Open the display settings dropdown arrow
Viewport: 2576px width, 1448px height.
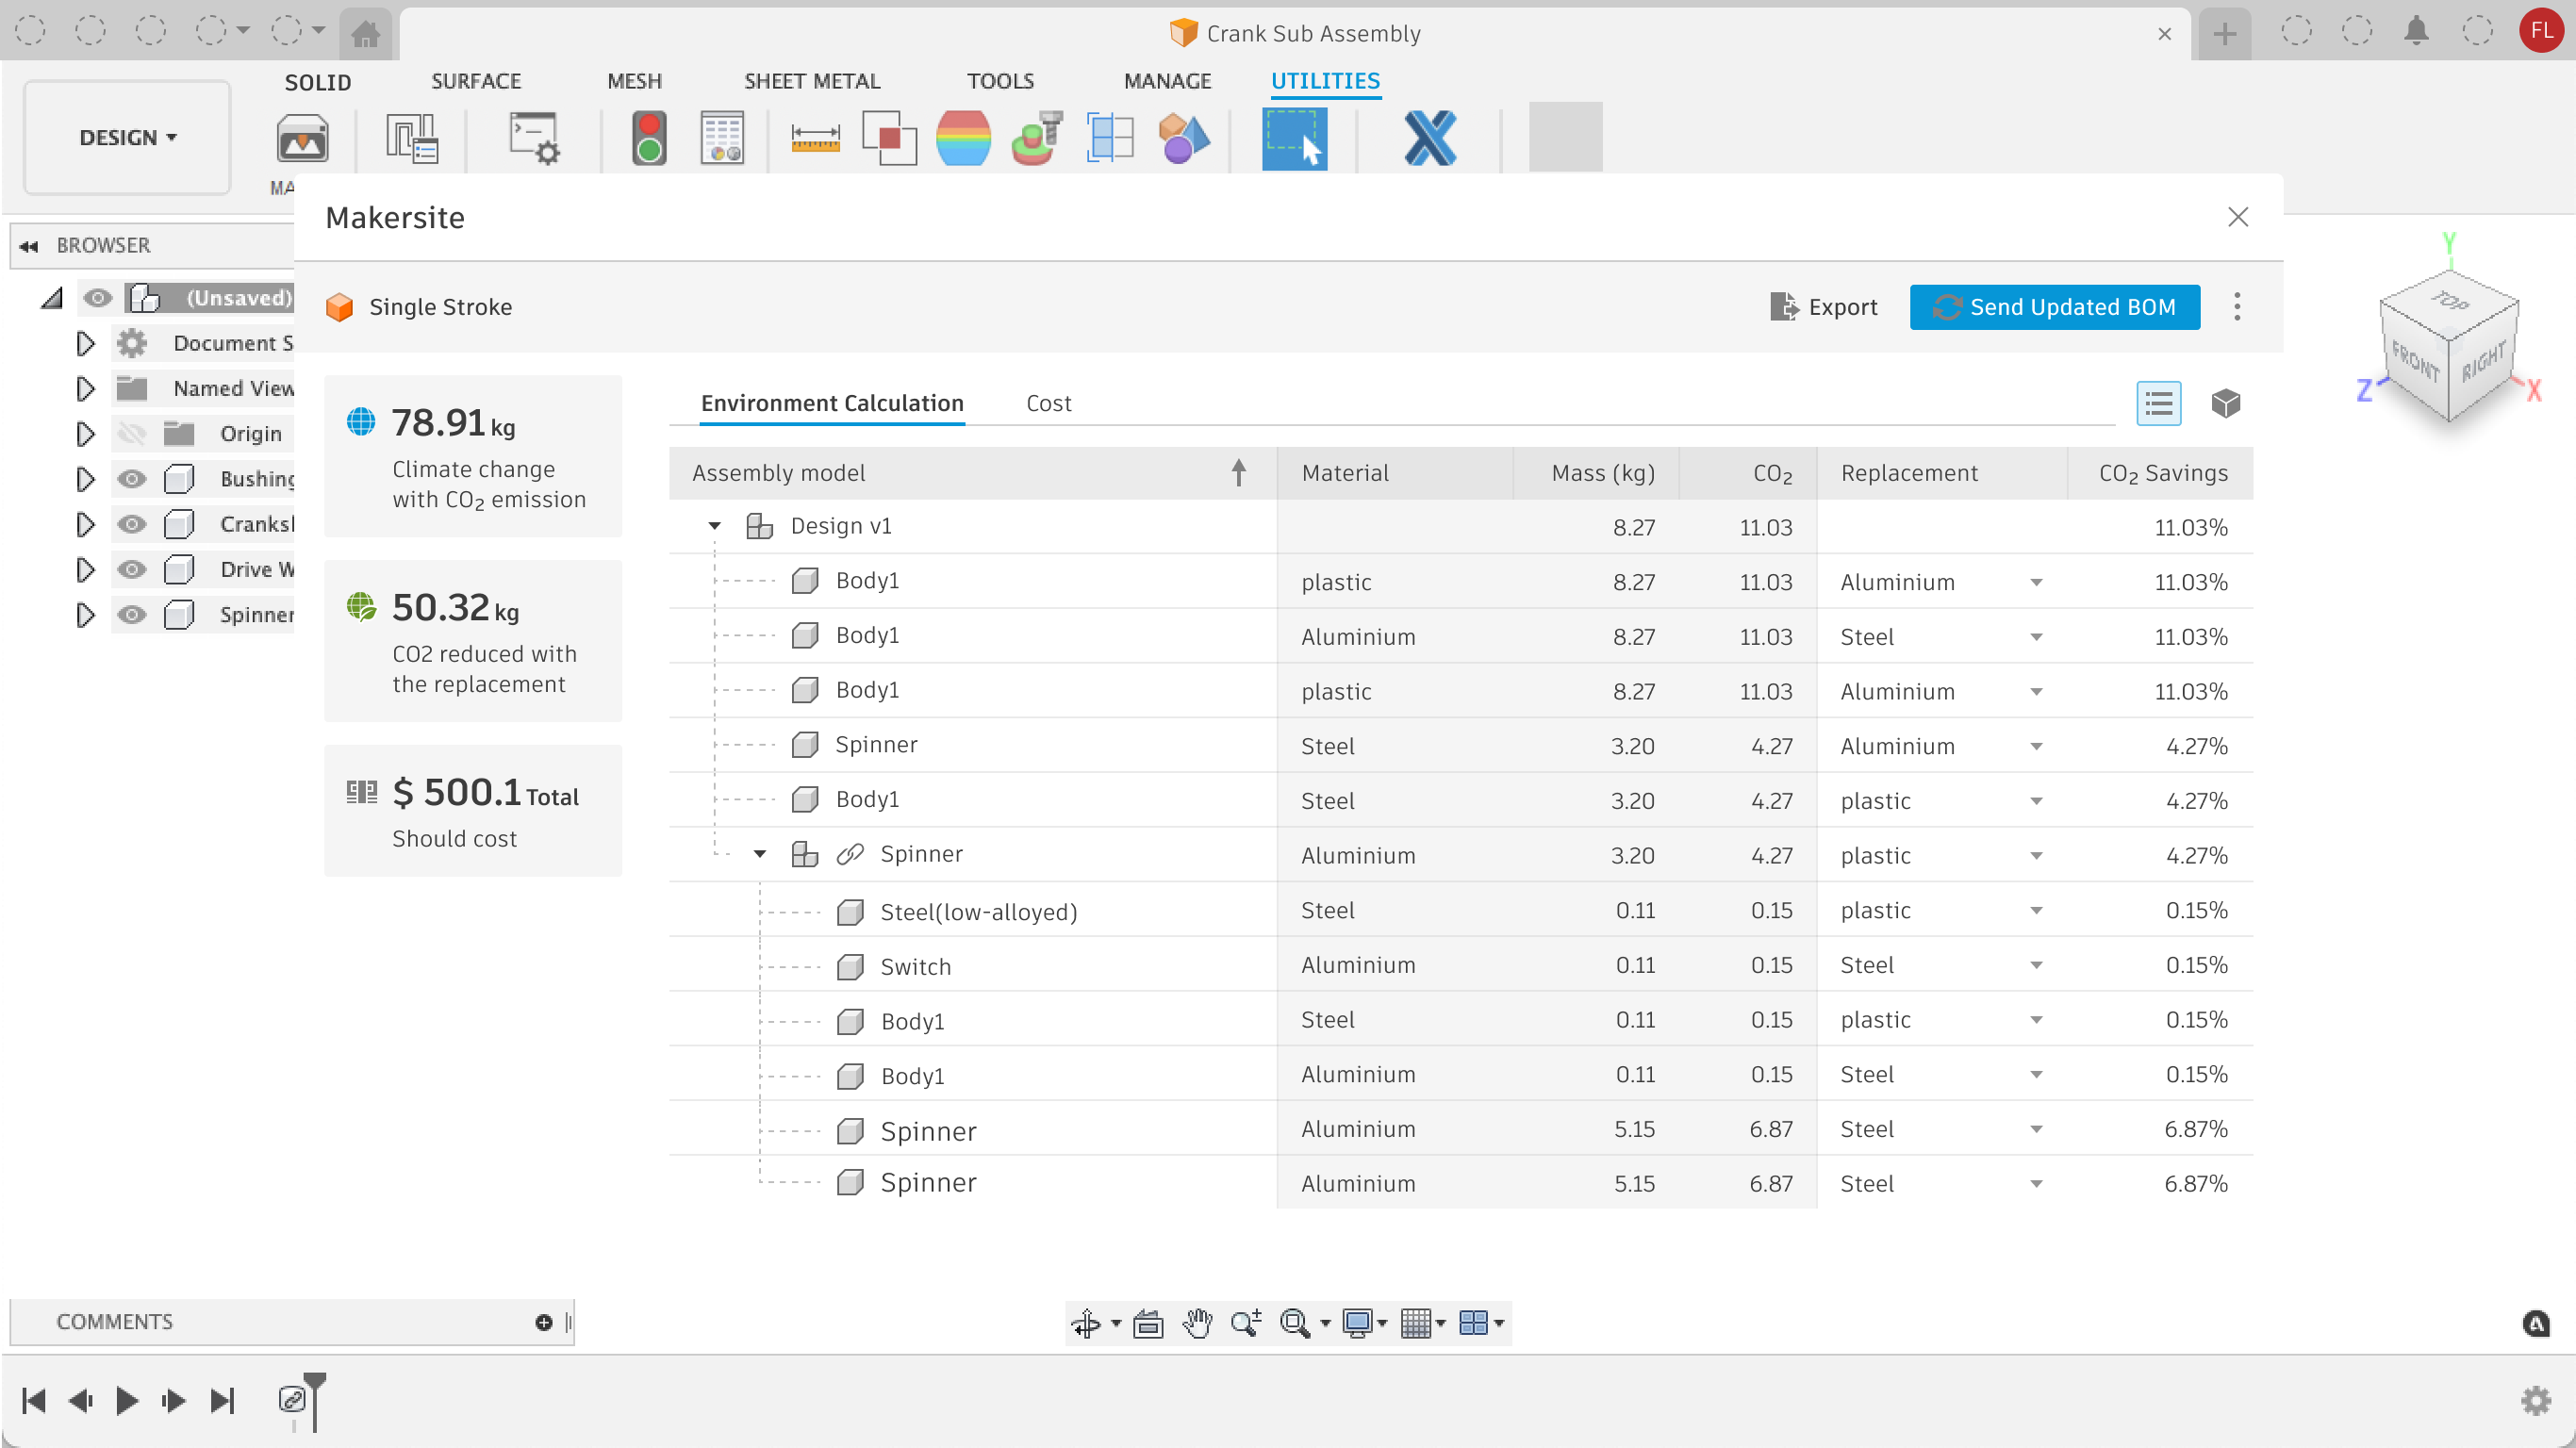click(x=1382, y=1323)
